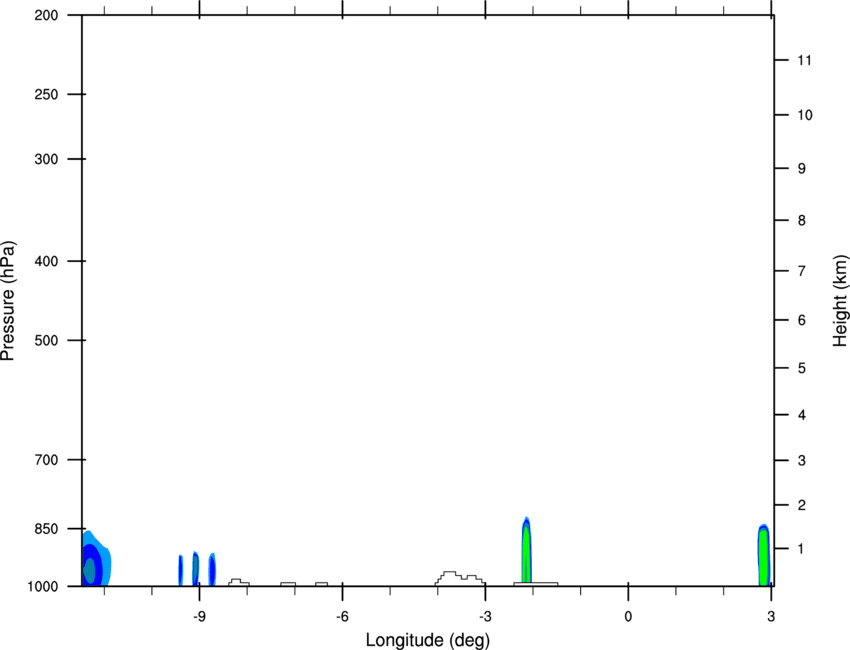This screenshot has height=650, width=850.
Task: Click the Longitude (deg) axis title
Action: (x=428, y=640)
